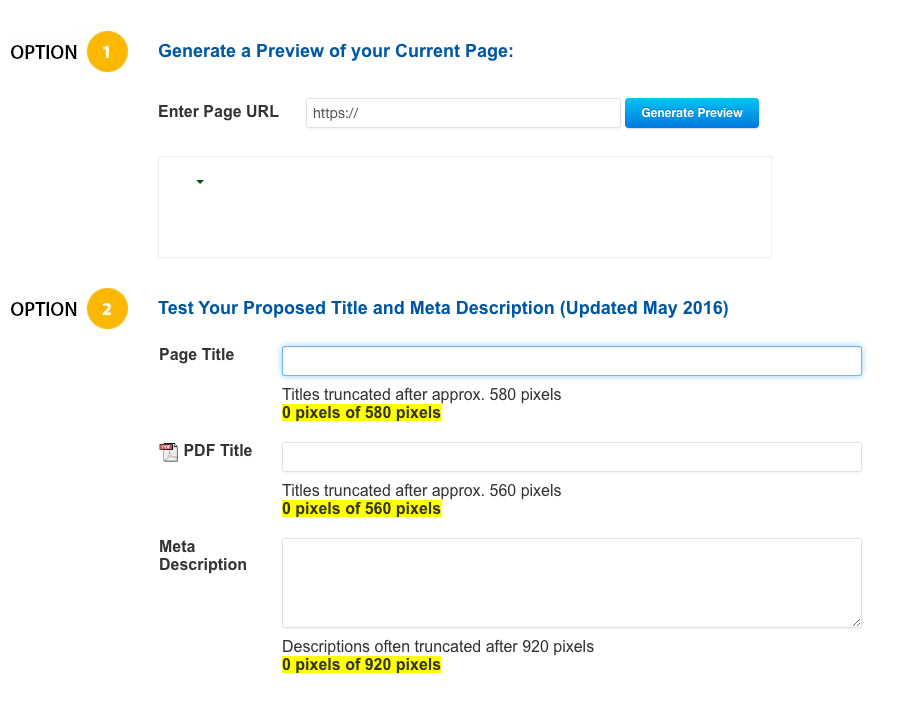The width and height of the screenshot is (910, 714).
Task: Click the "Test Your Proposed Title and Meta Description" heading
Action: click(x=443, y=308)
